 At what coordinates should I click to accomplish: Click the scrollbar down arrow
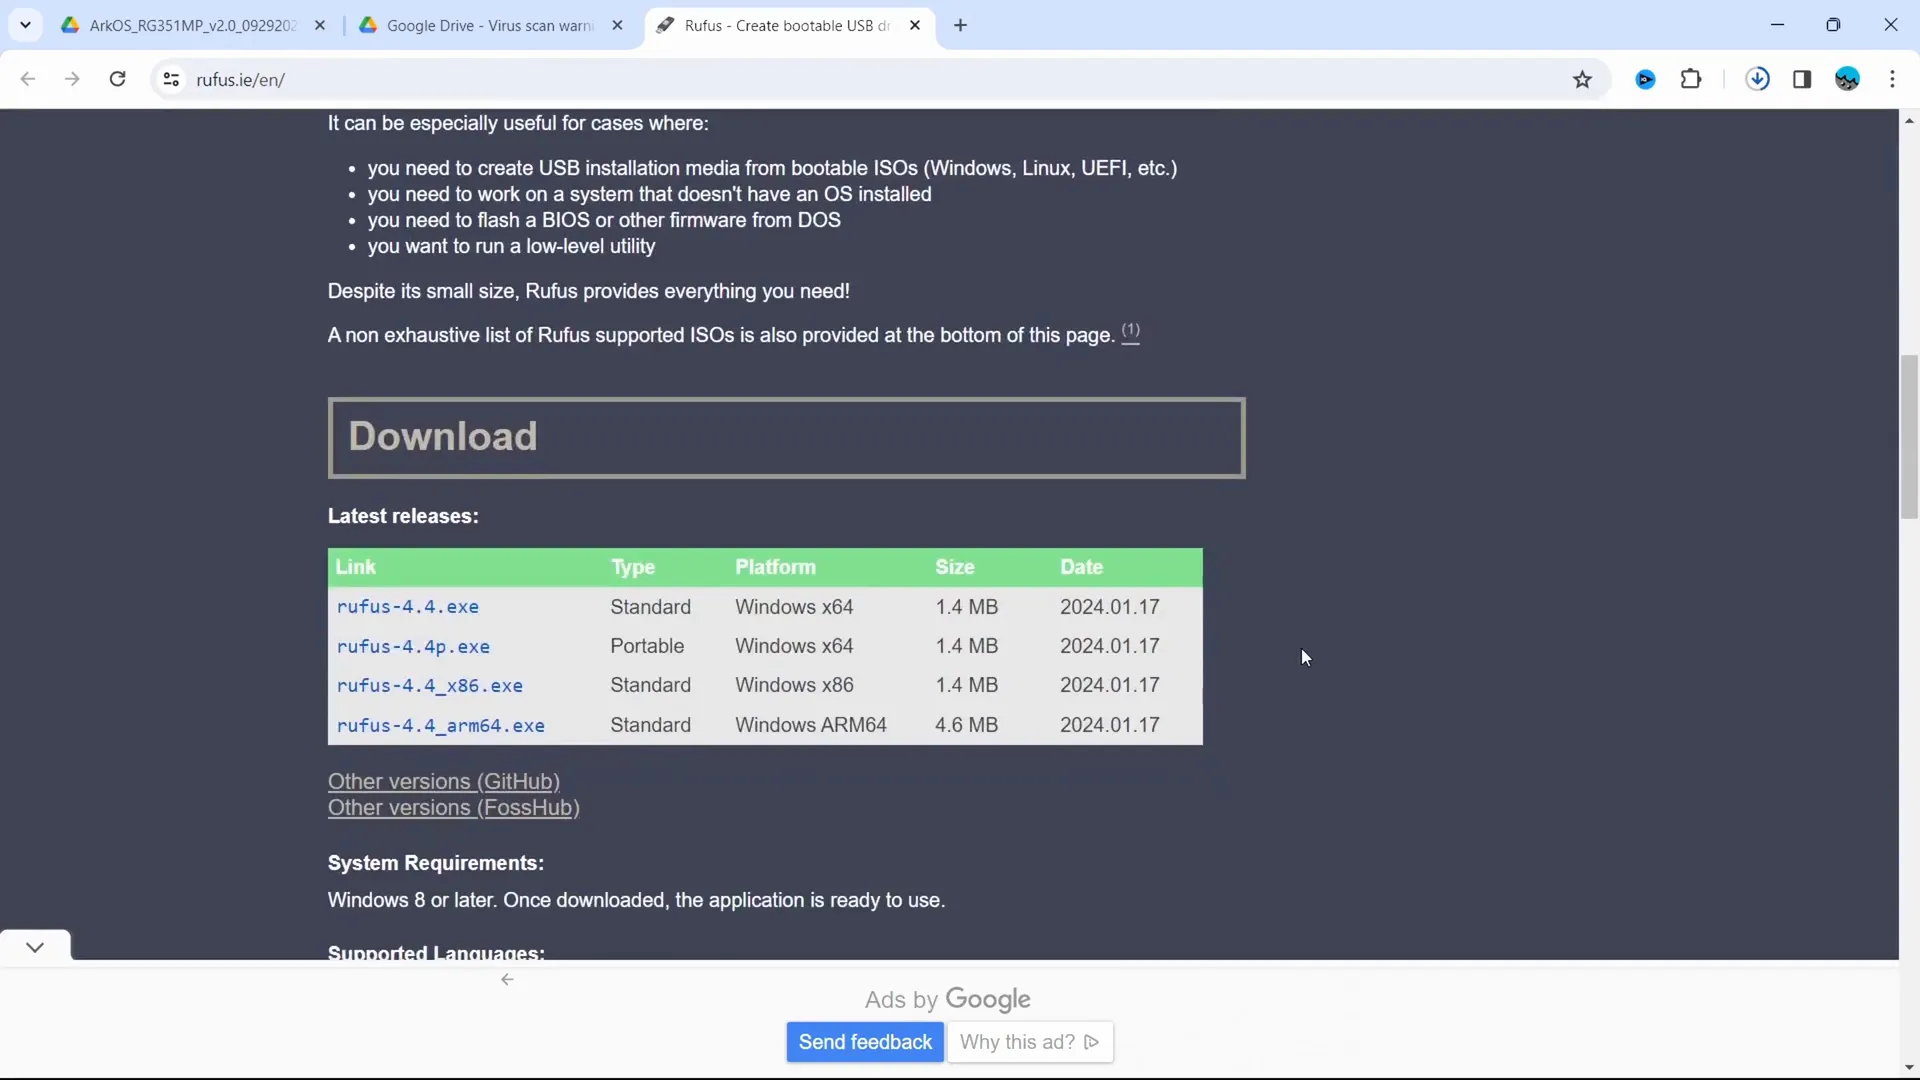pos(1909,1068)
